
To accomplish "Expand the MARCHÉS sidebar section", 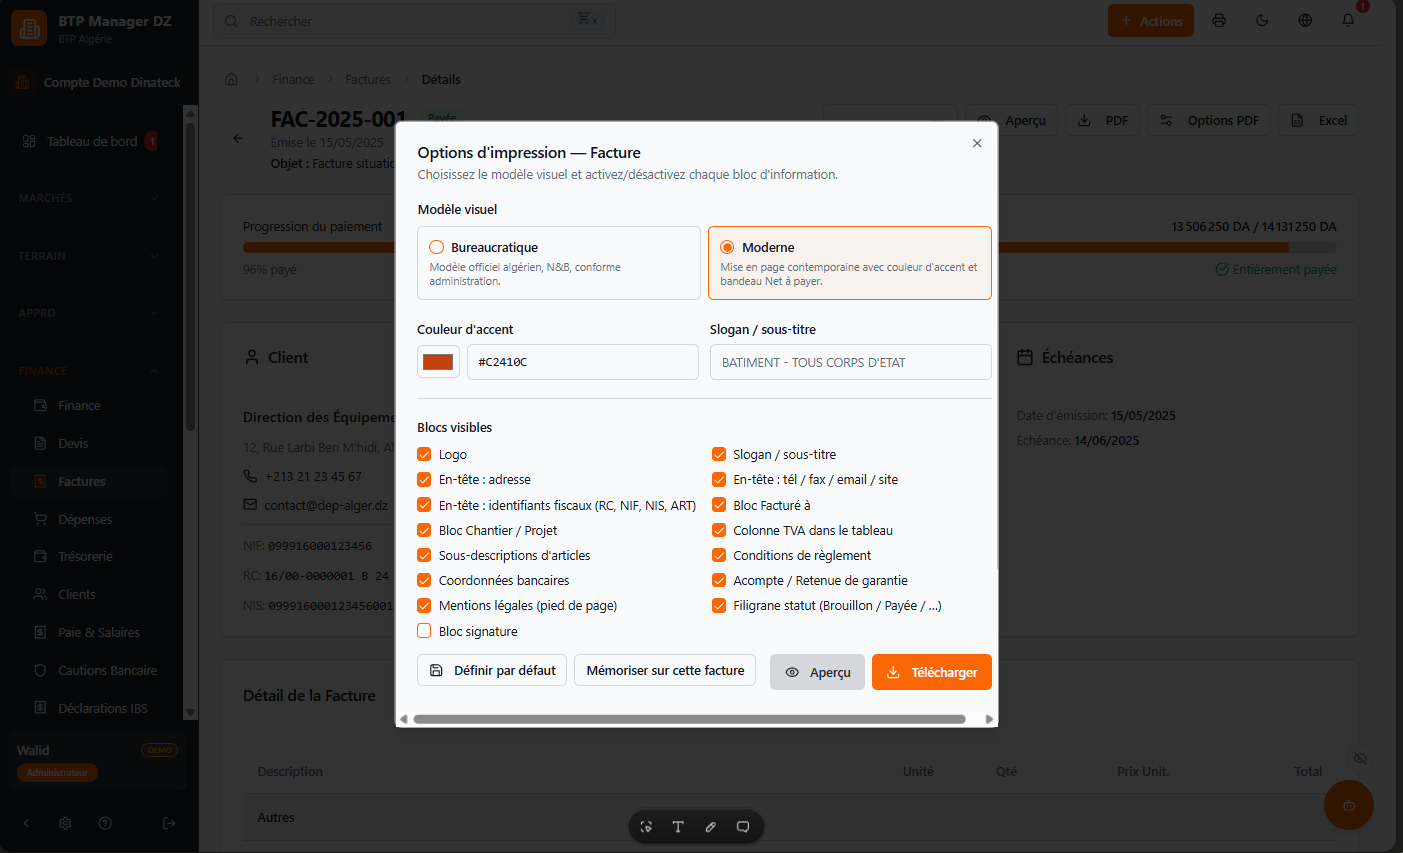I will (x=90, y=198).
